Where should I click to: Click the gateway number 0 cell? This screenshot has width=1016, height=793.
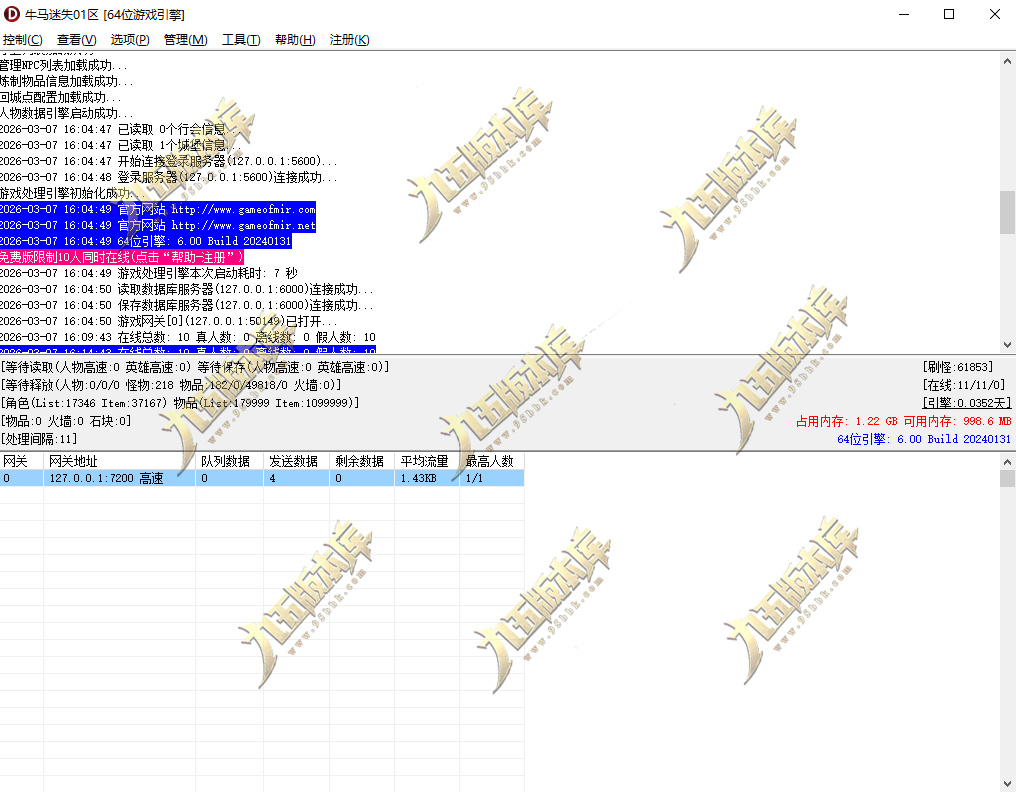21,478
